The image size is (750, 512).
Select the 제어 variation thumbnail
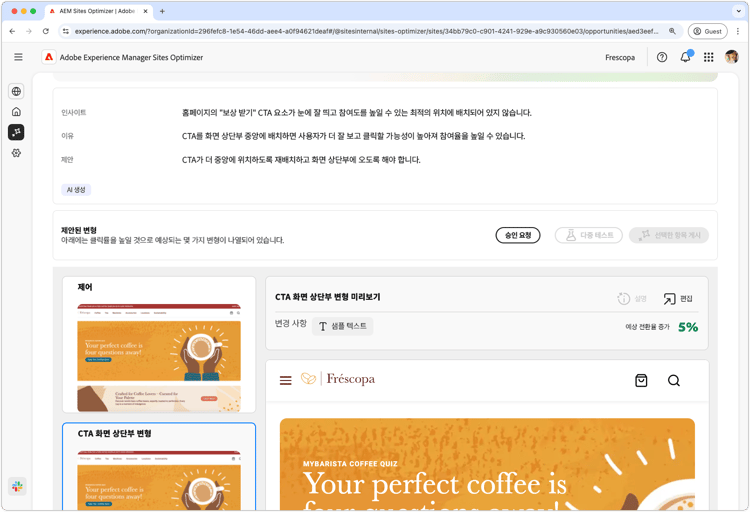[x=159, y=345]
